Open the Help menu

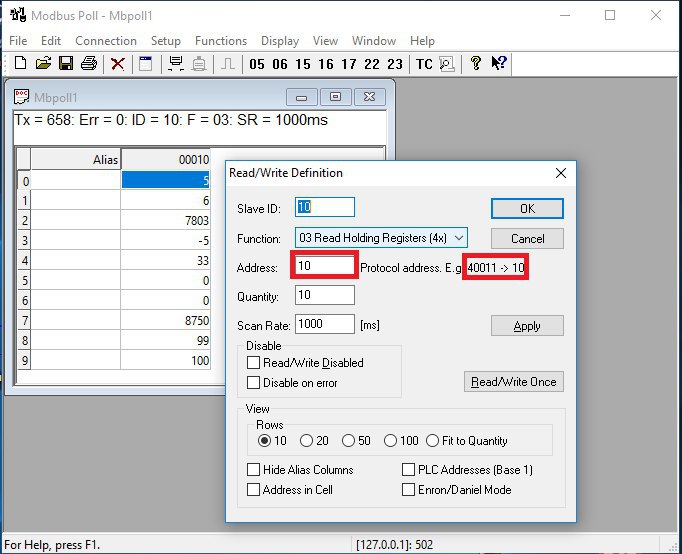click(x=422, y=41)
